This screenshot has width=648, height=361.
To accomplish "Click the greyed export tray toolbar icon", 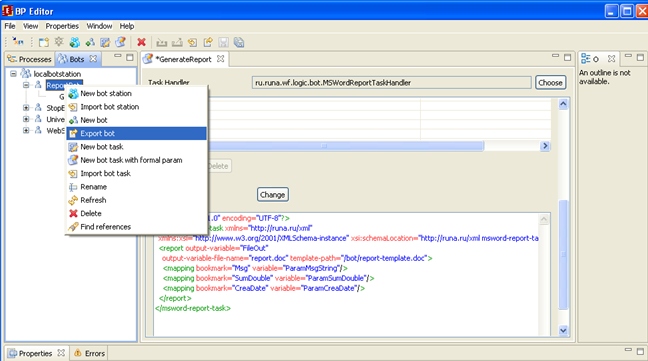I will point(177,42).
